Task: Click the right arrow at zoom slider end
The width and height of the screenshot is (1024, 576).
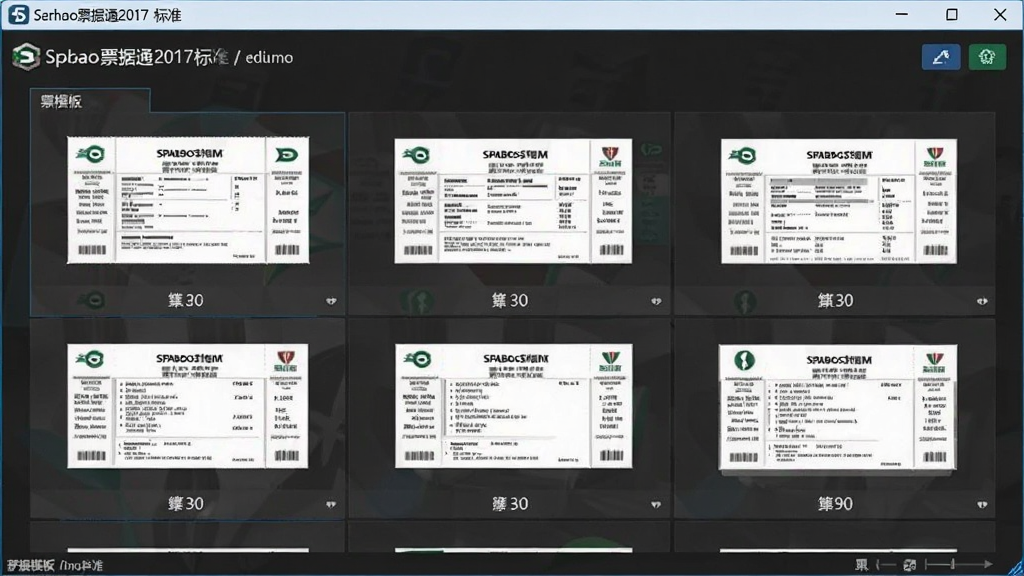Action: pos(987,564)
